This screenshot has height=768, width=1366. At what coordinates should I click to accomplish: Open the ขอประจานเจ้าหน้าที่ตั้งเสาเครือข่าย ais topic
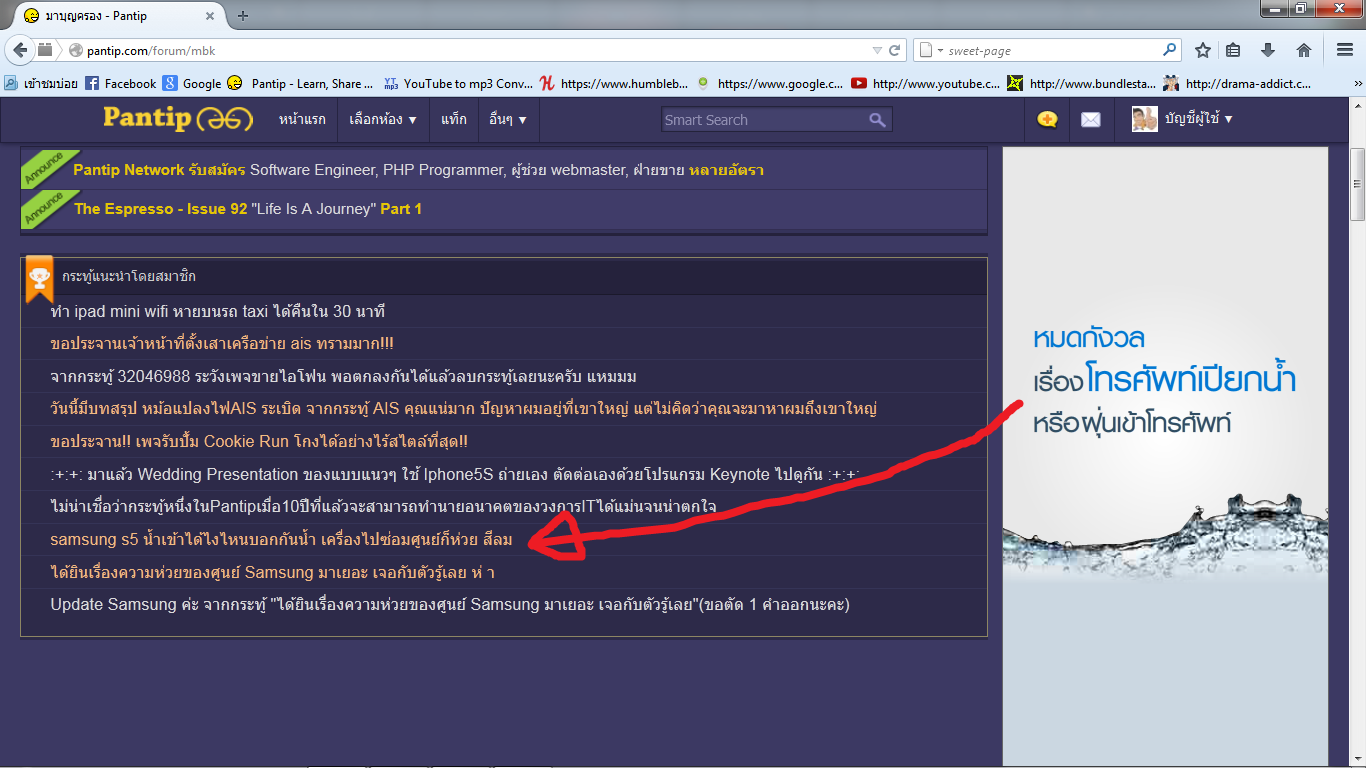point(222,344)
